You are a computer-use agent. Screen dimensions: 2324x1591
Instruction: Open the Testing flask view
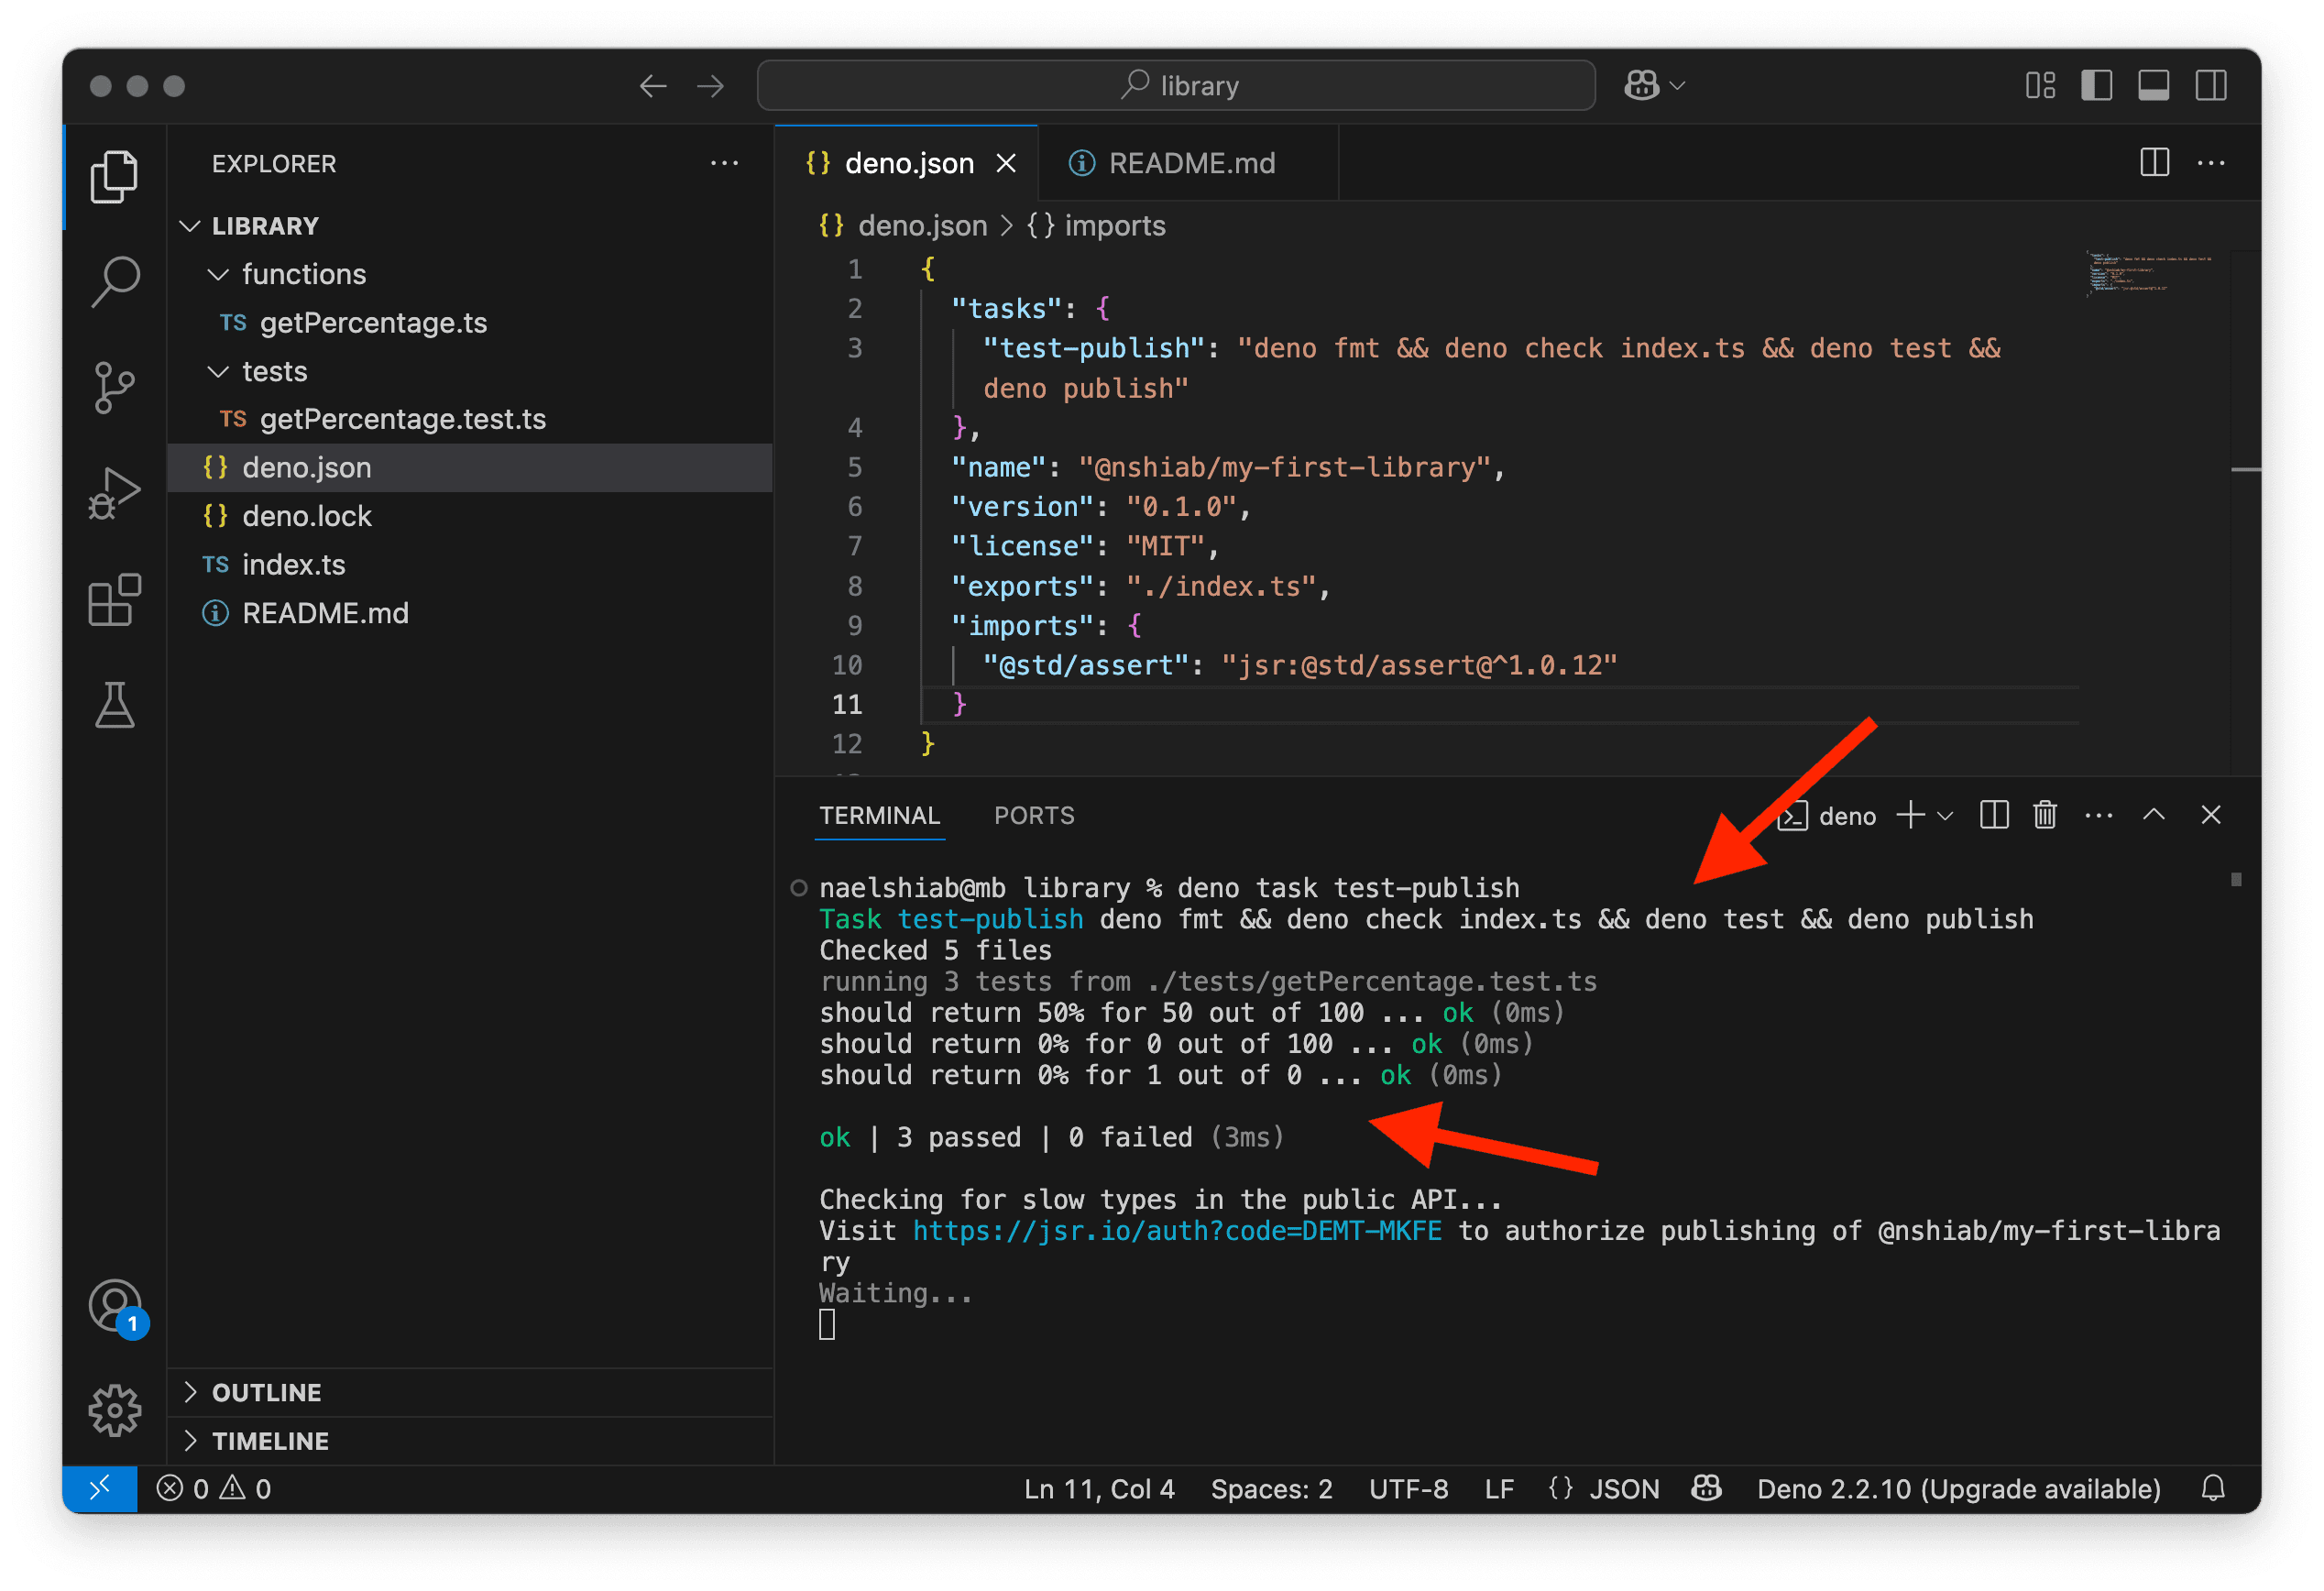(114, 705)
